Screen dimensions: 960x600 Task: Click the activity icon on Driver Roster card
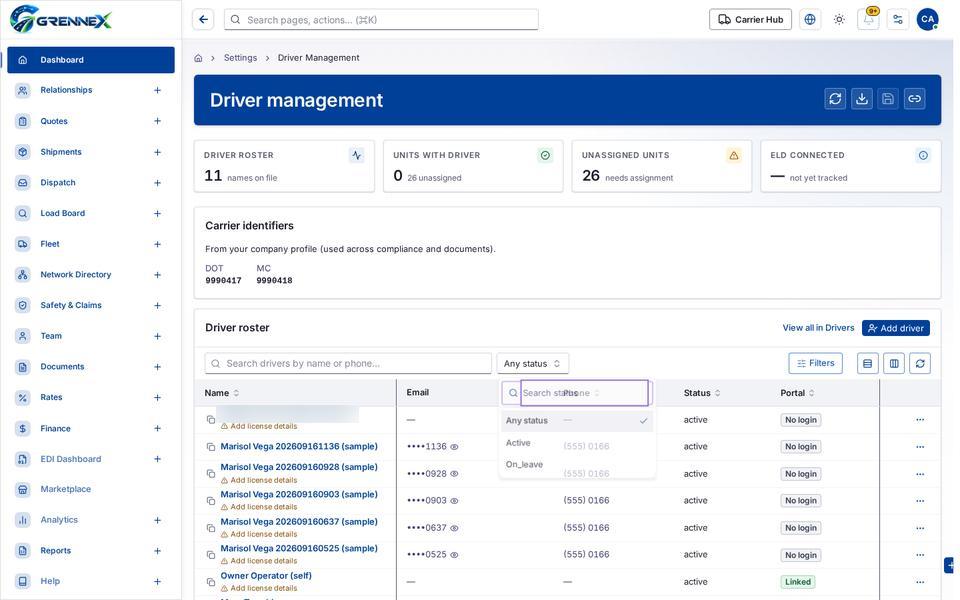(x=356, y=156)
